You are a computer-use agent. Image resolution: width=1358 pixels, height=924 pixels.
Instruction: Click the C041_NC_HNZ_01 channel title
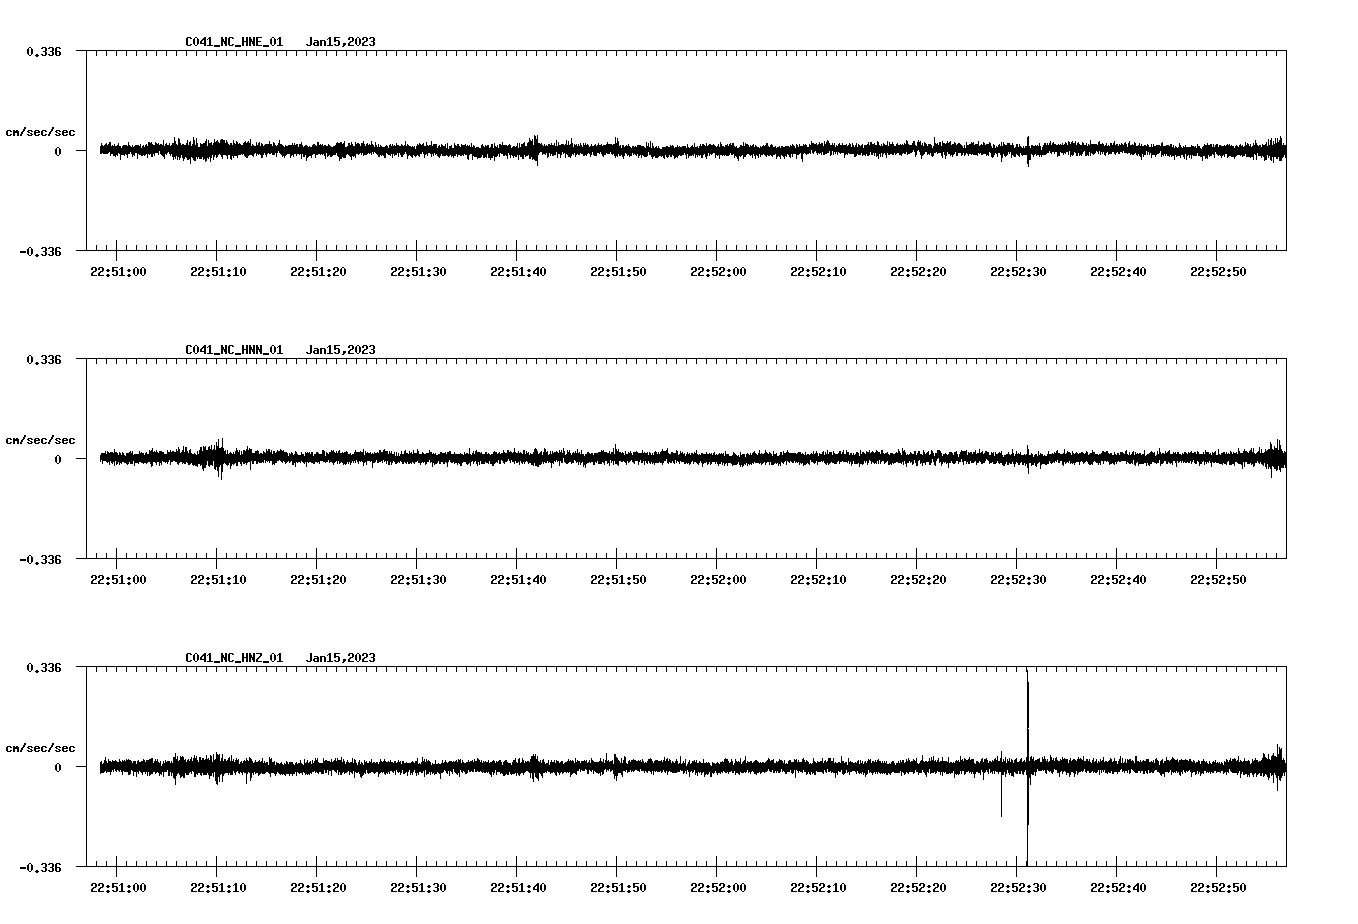[234, 658]
